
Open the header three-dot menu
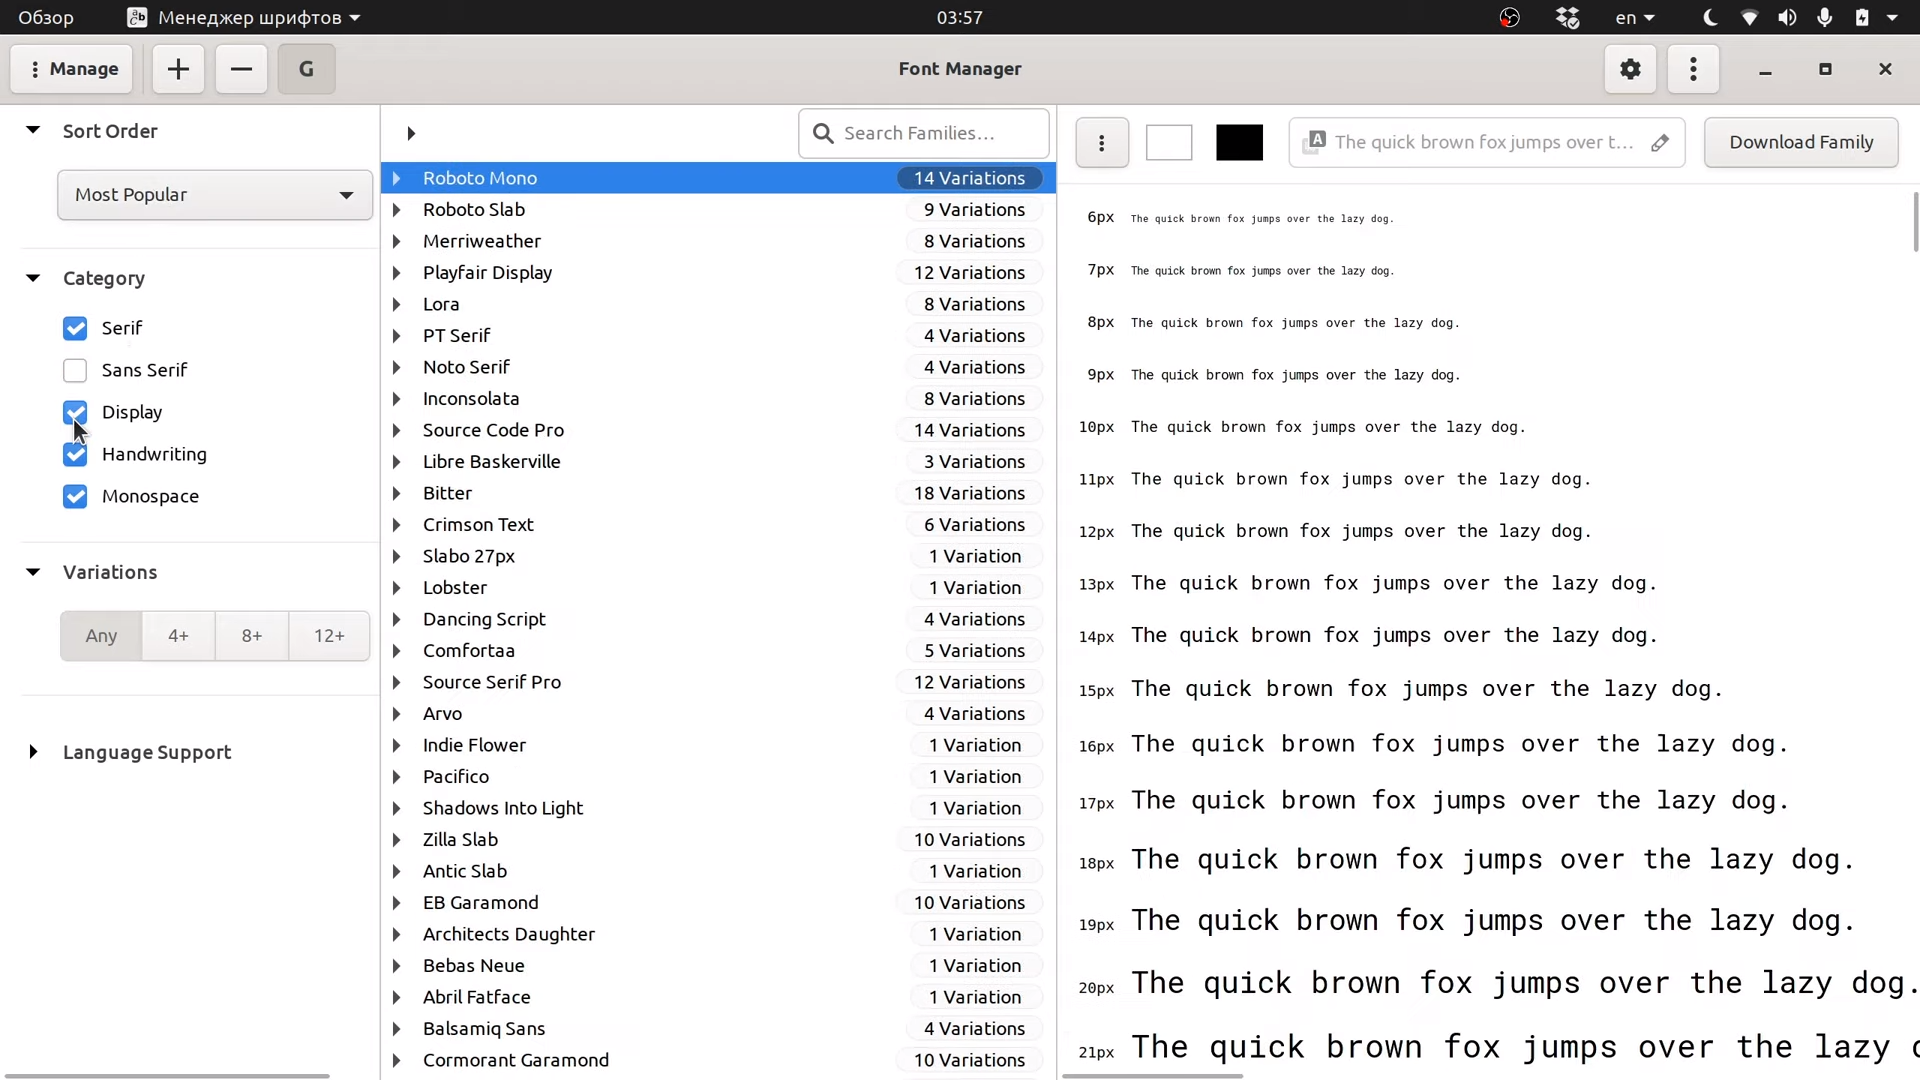(1693, 69)
